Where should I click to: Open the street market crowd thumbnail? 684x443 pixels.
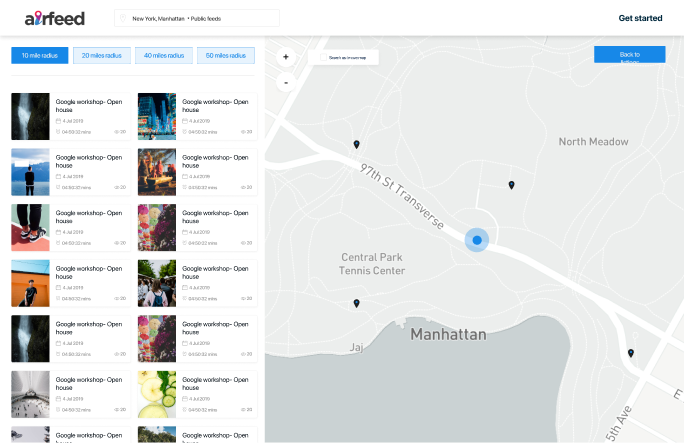coord(157,283)
